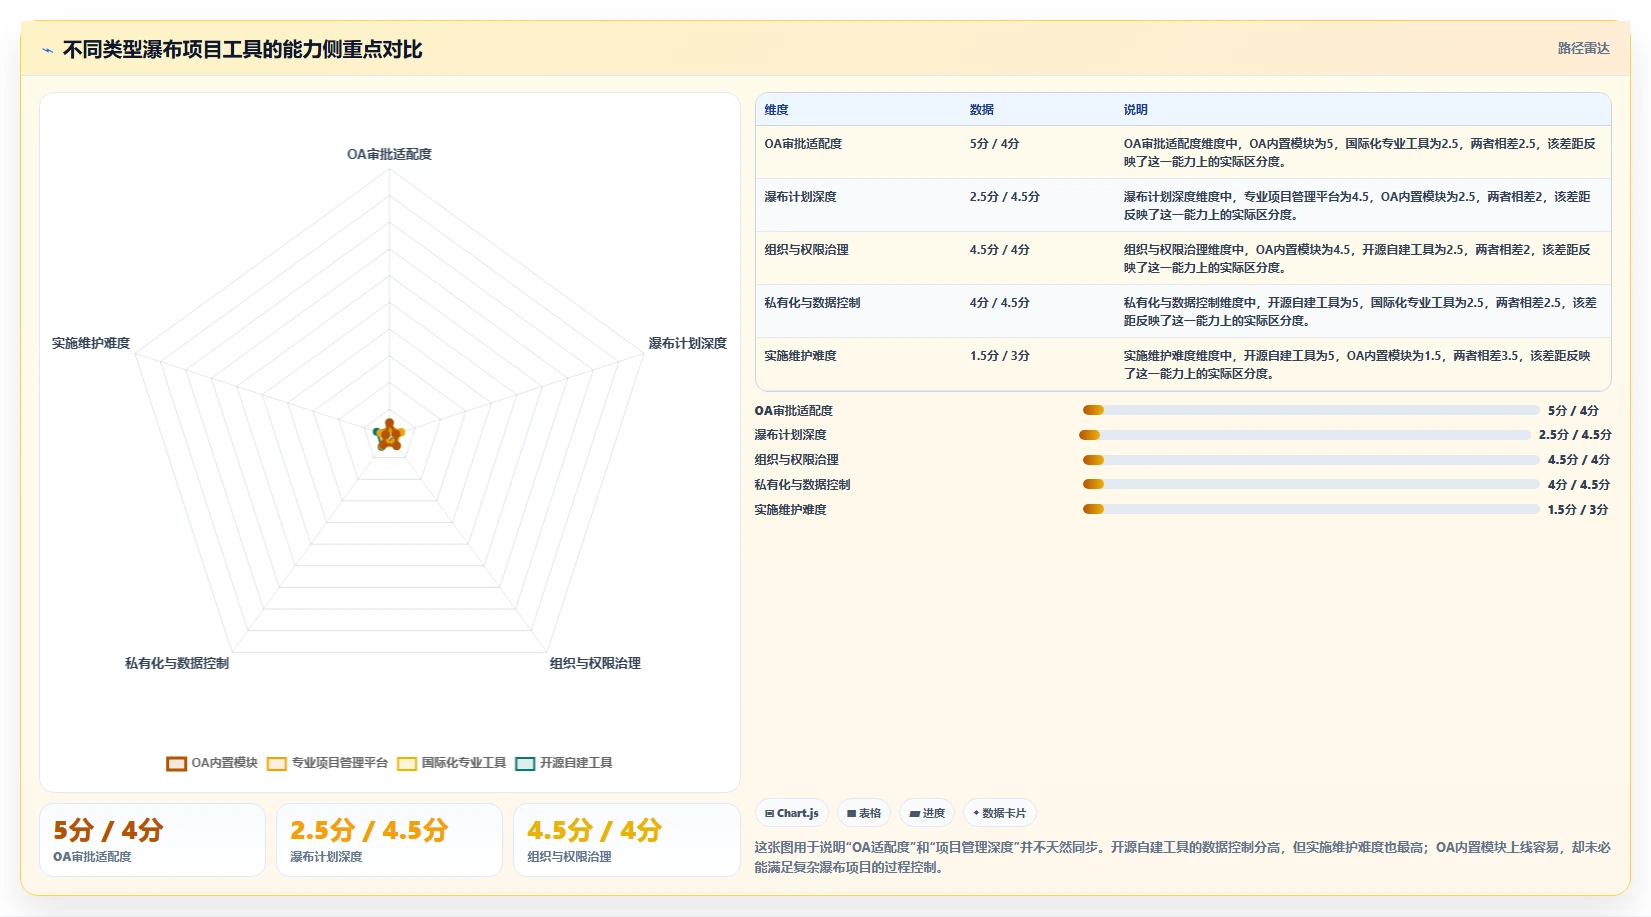Click the 数据卡片 tag icon

976,814
